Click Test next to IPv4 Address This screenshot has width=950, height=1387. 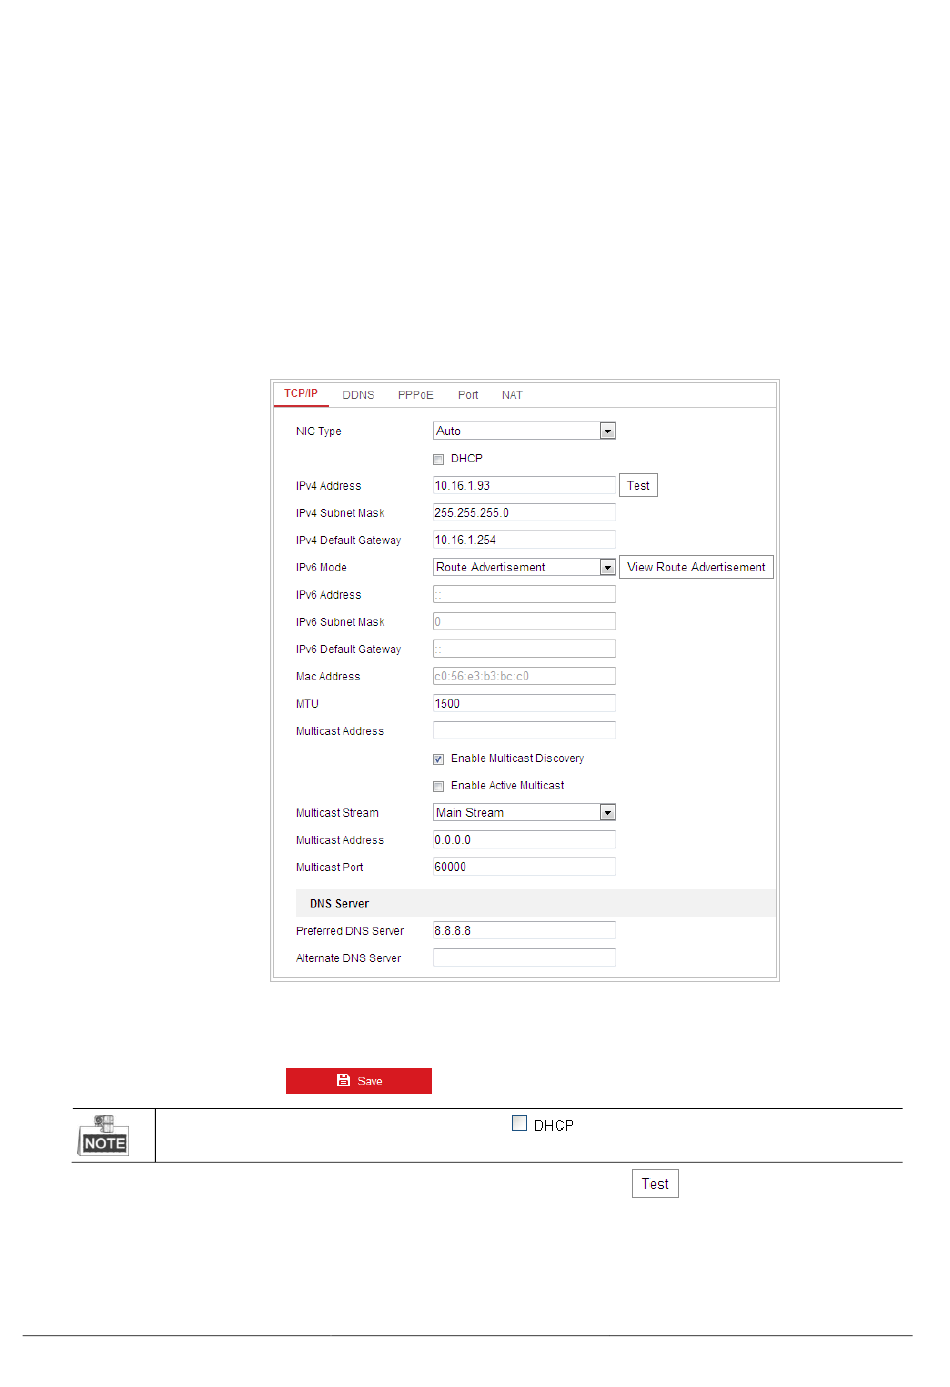point(638,486)
